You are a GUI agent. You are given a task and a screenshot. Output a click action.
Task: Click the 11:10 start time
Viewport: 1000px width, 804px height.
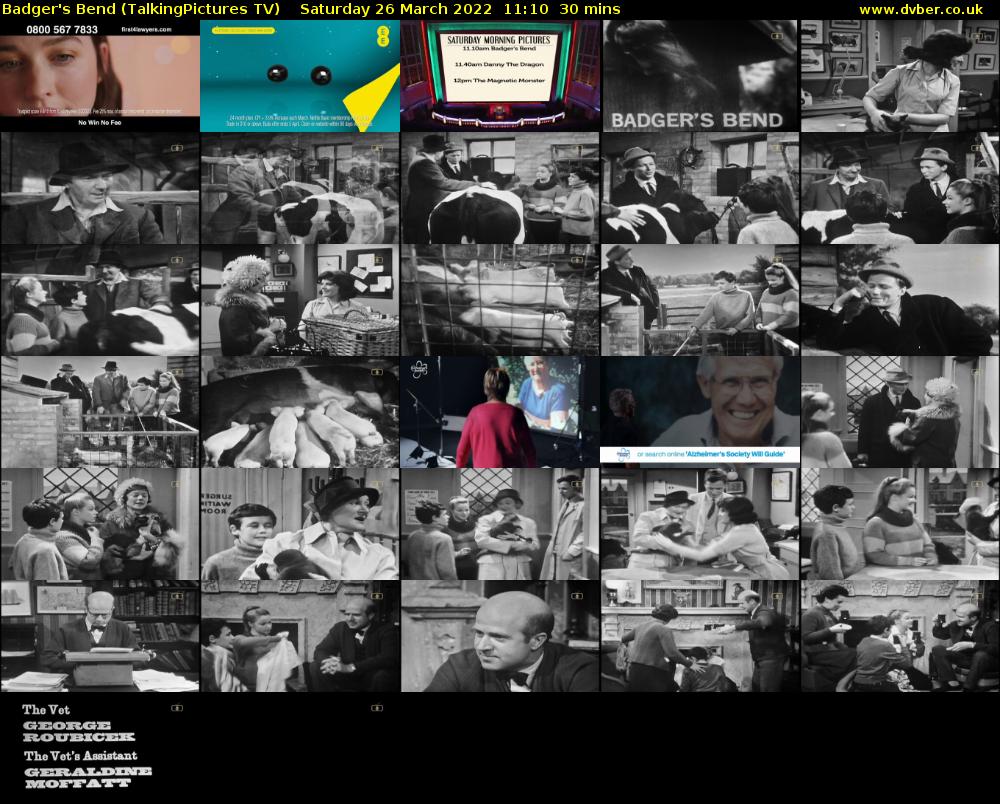click(x=526, y=10)
